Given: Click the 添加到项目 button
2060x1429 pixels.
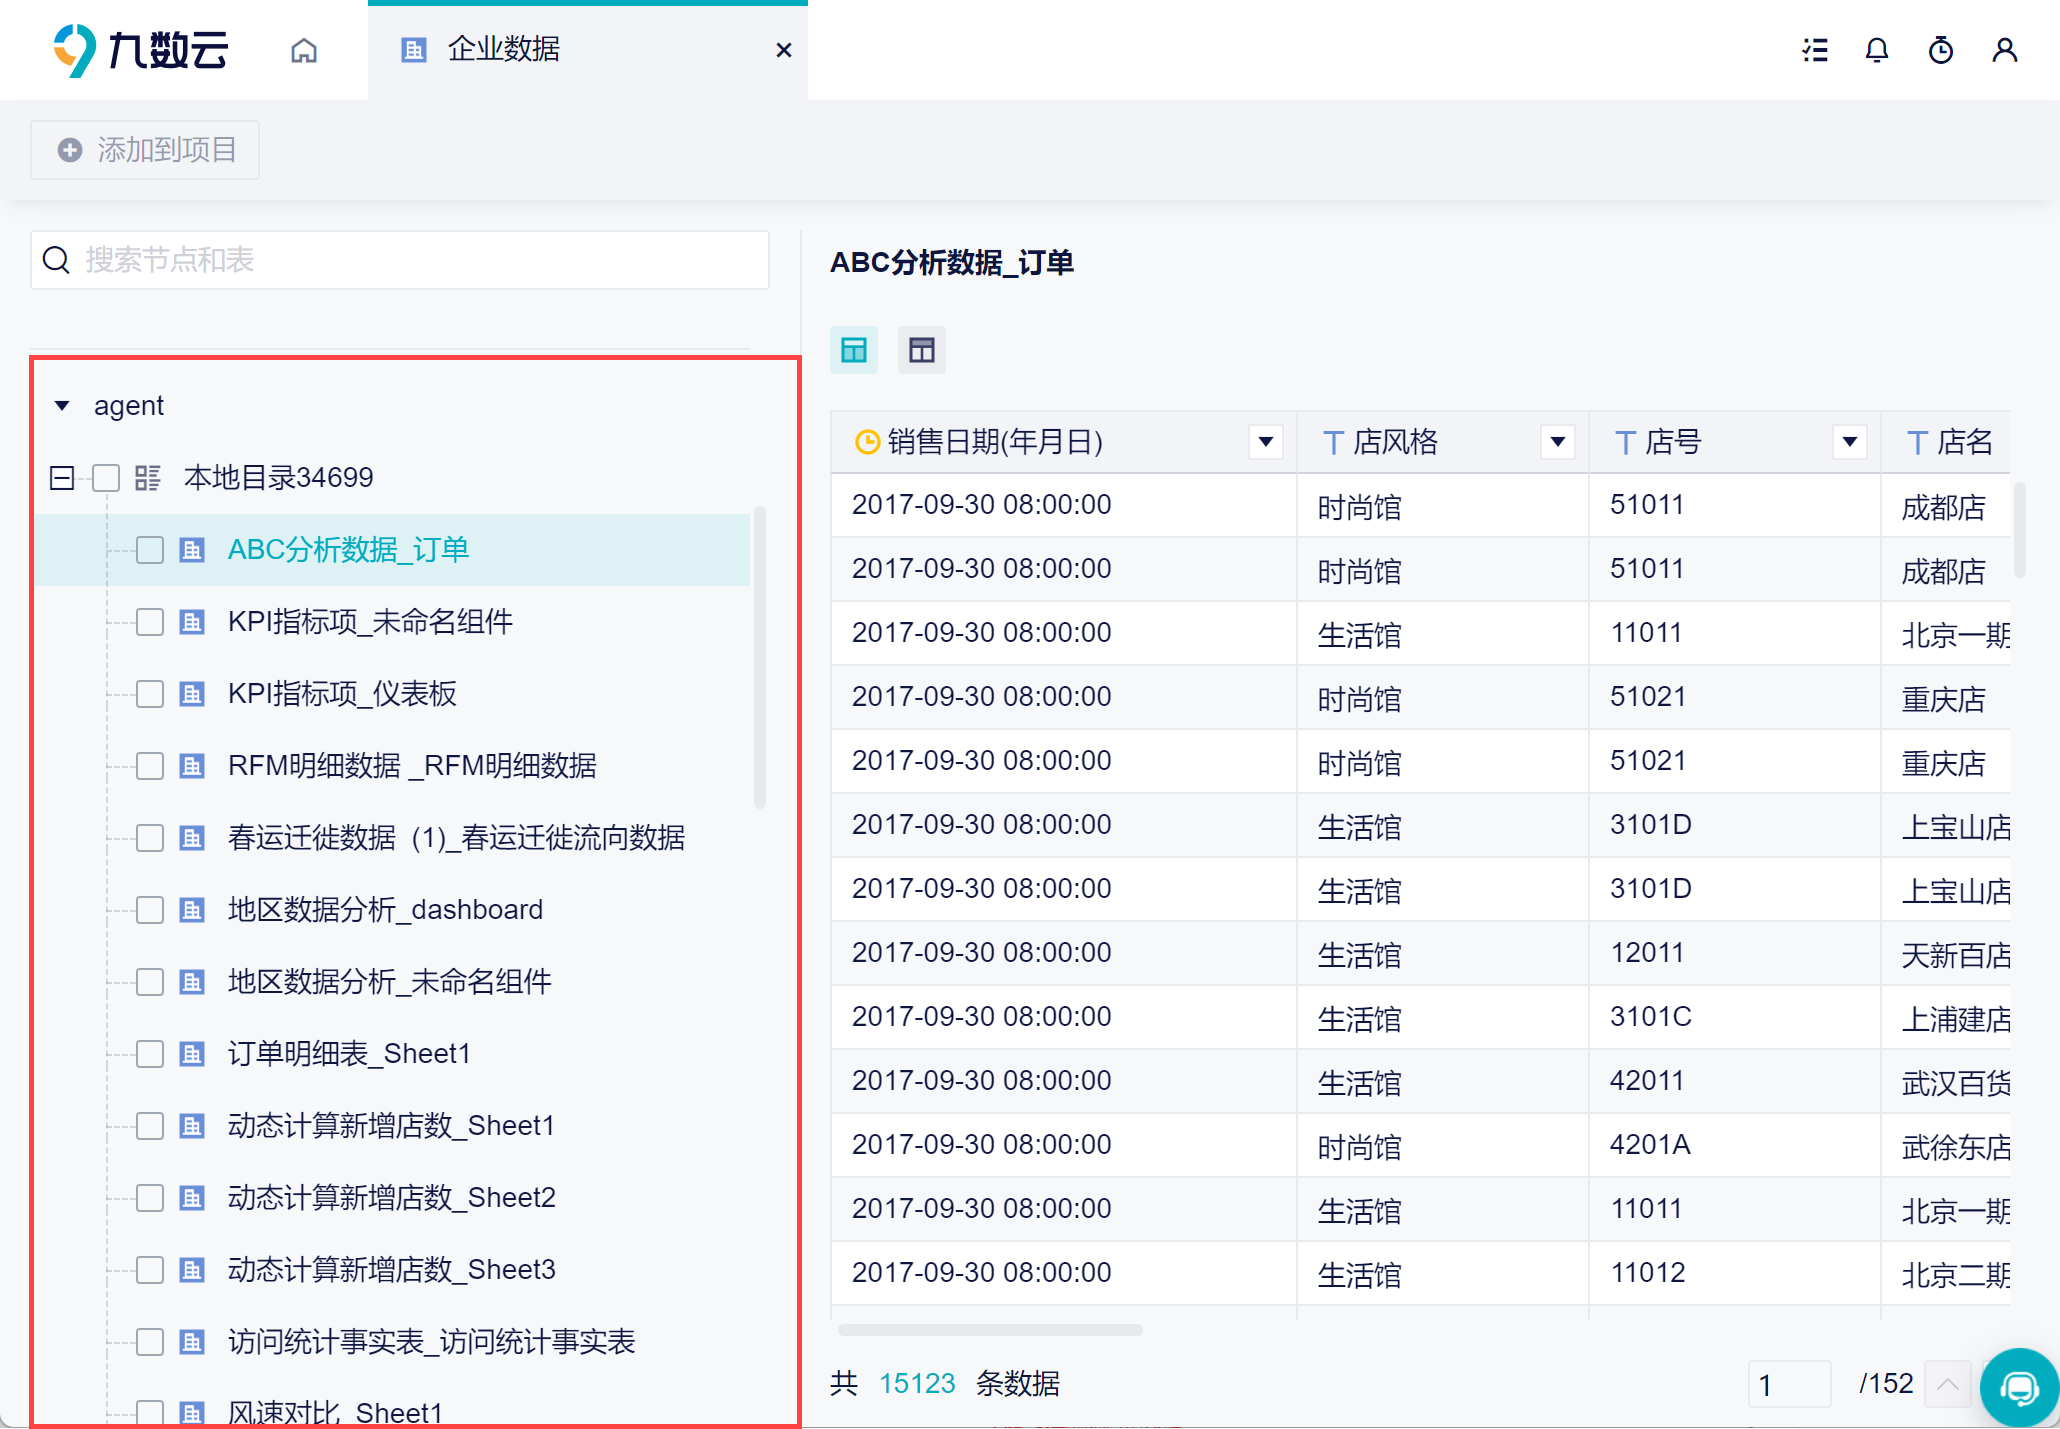Looking at the screenshot, I should [146, 150].
